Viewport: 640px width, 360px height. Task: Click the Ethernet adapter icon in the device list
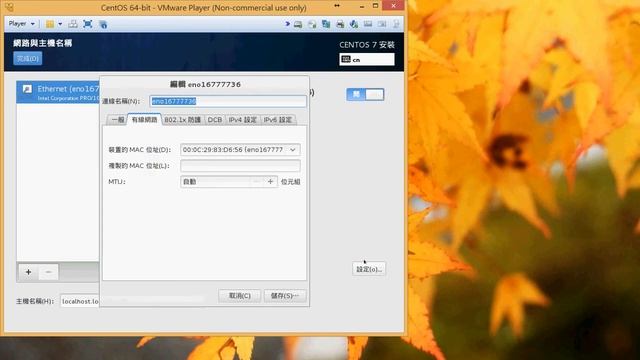point(27,89)
